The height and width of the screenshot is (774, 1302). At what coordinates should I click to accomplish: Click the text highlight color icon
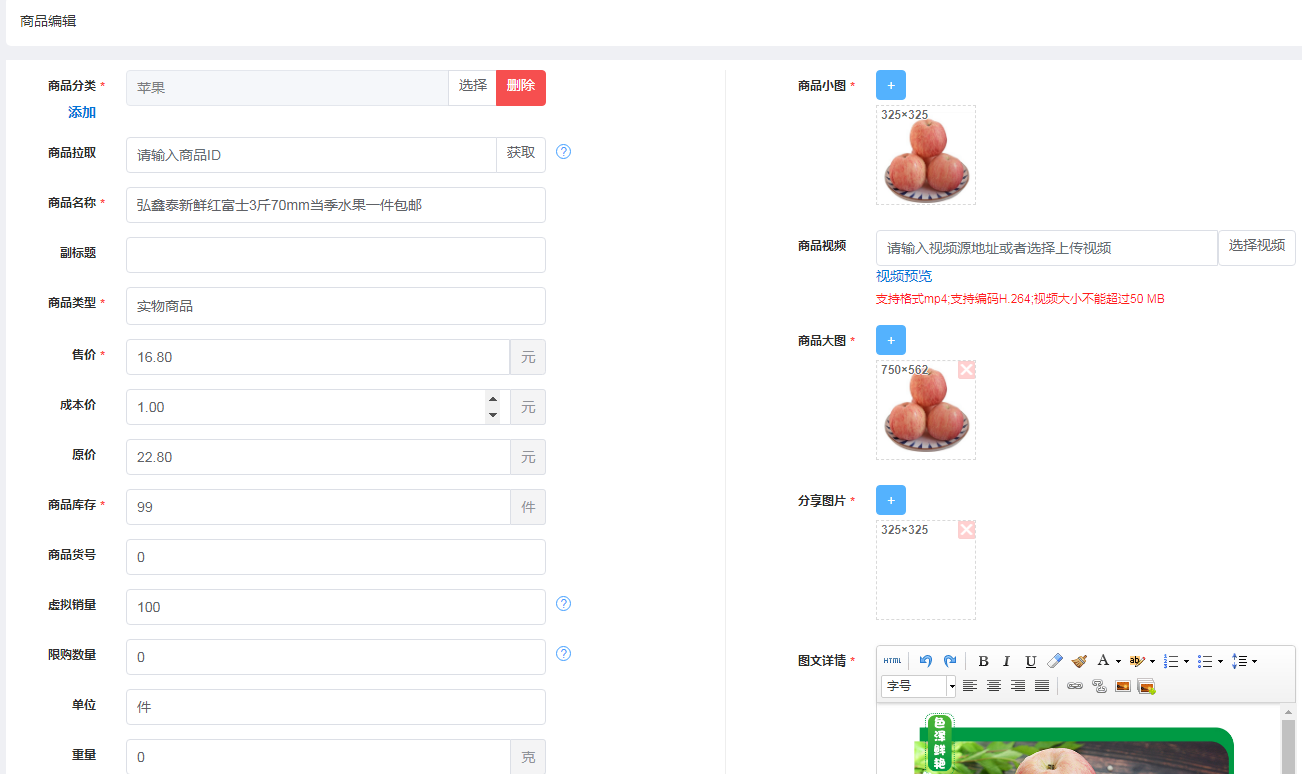click(x=1137, y=661)
